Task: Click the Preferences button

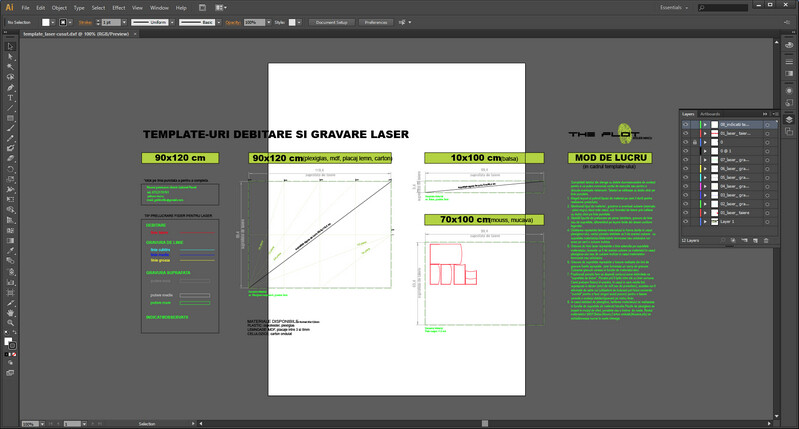Action: coord(376,21)
